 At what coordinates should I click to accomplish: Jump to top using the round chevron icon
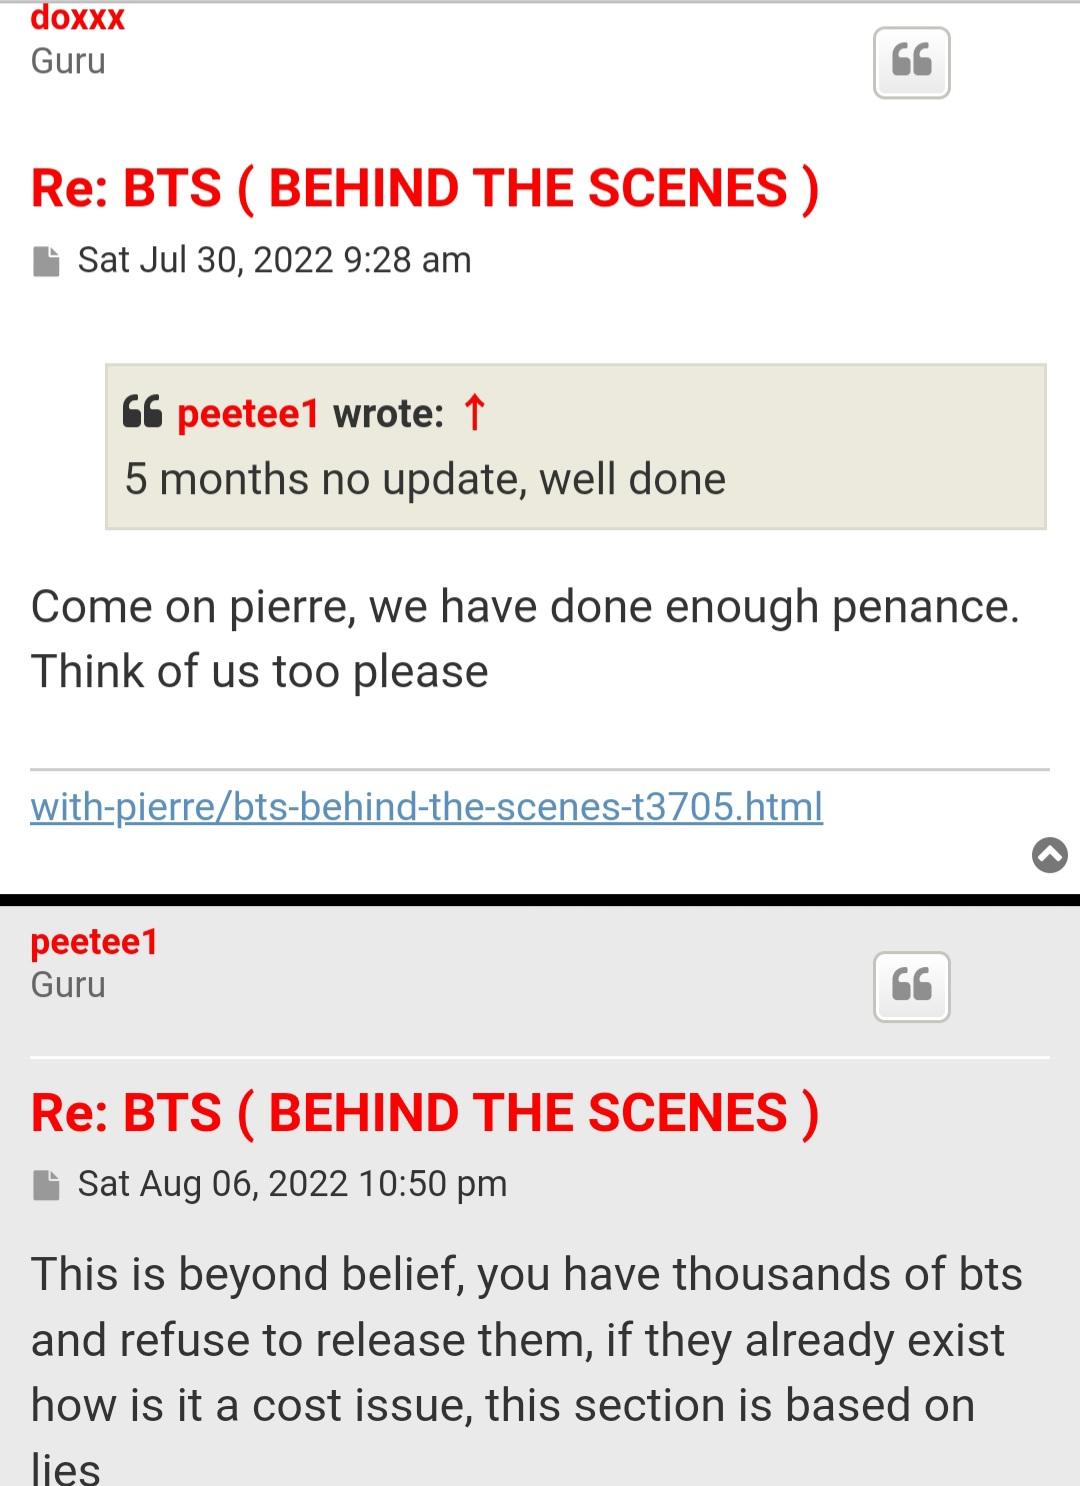[1049, 855]
